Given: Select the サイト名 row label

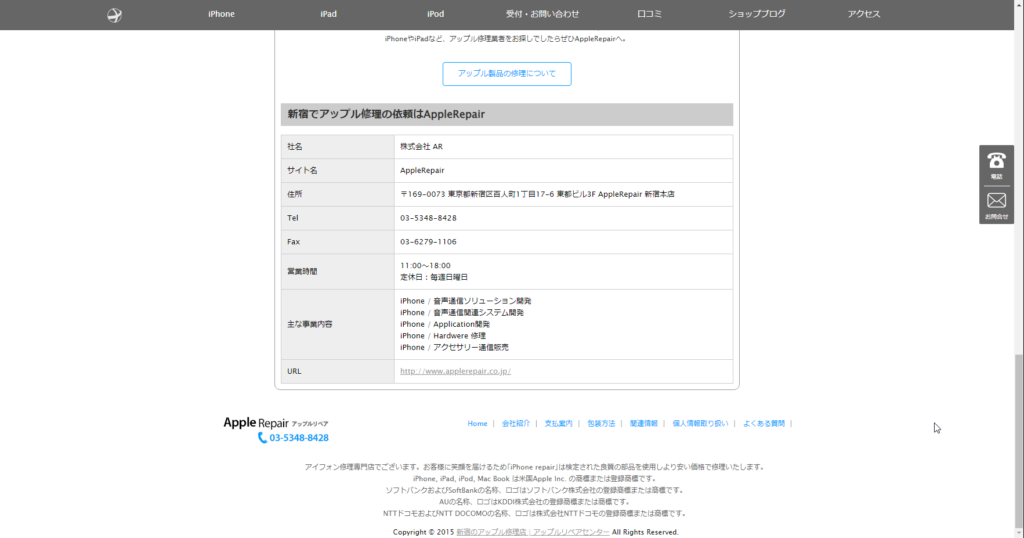Looking at the screenshot, I should (302, 170).
